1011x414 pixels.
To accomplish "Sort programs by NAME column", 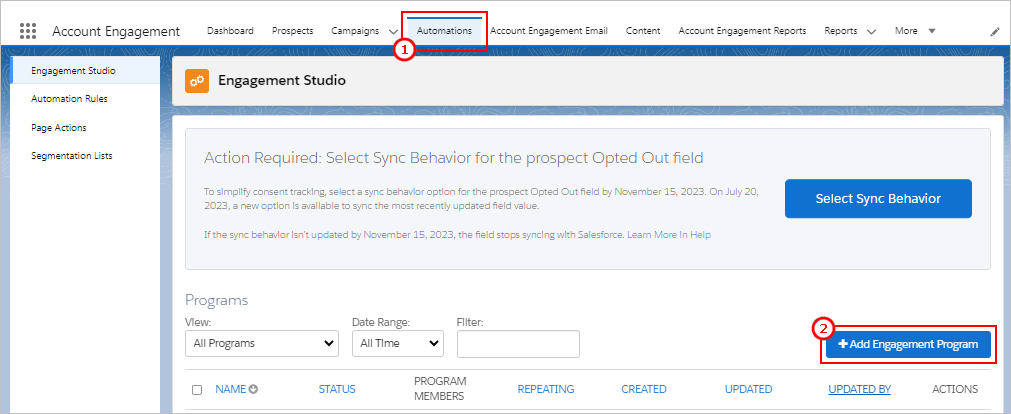I will pos(231,389).
